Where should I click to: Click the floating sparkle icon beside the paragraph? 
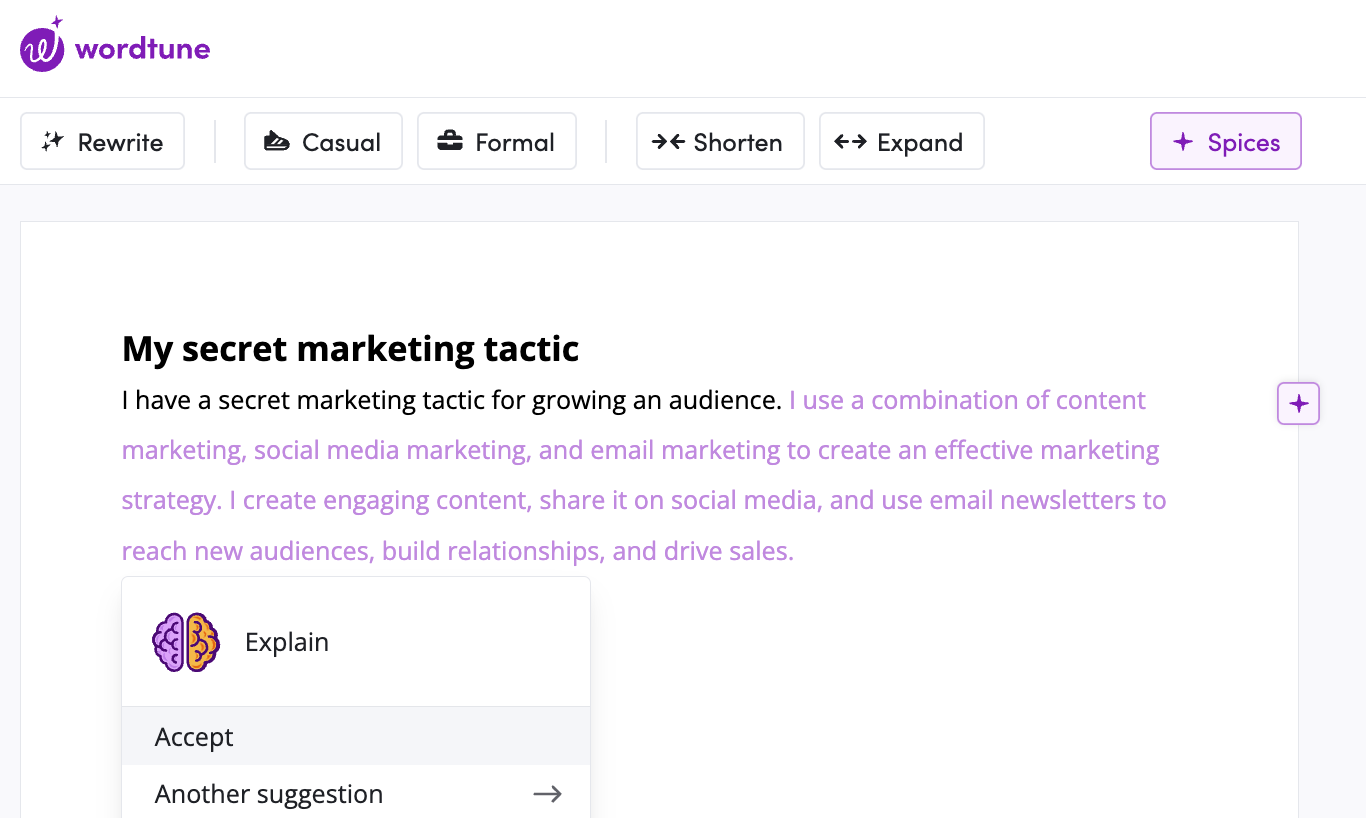click(x=1298, y=404)
